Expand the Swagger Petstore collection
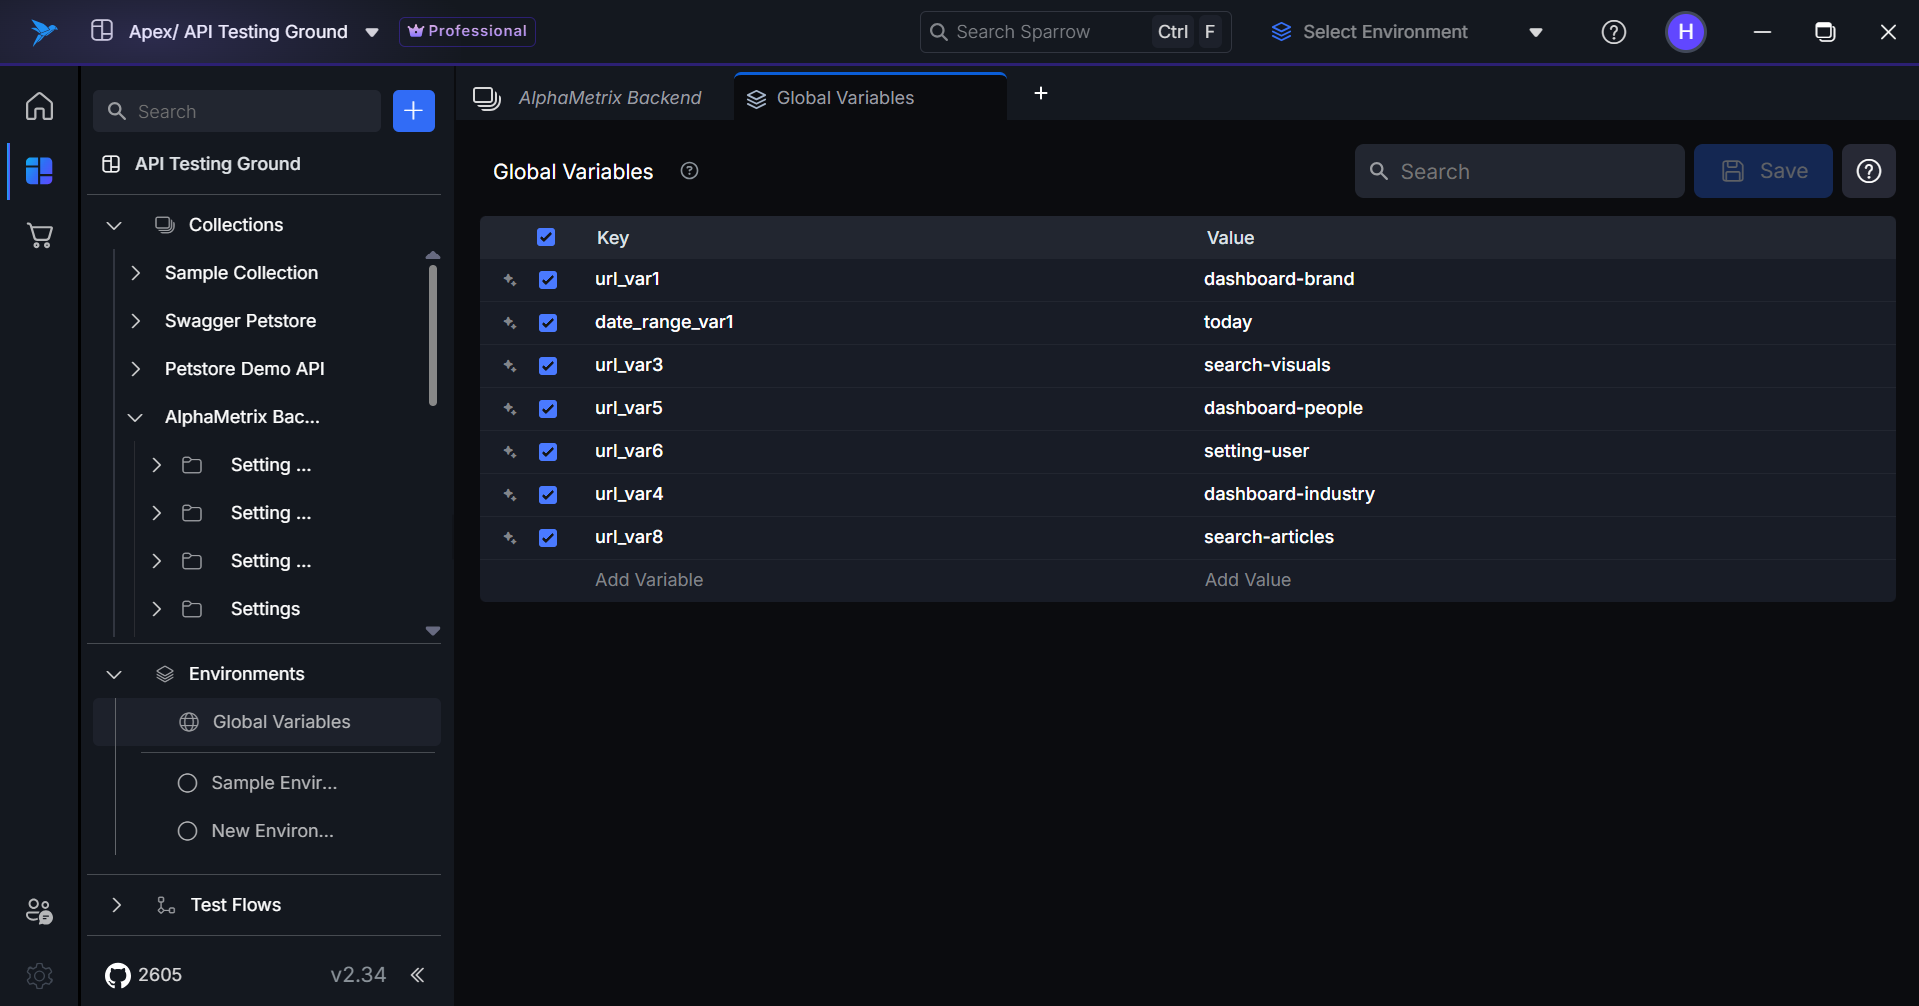Viewport: 1919px width, 1006px height. tap(136, 321)
